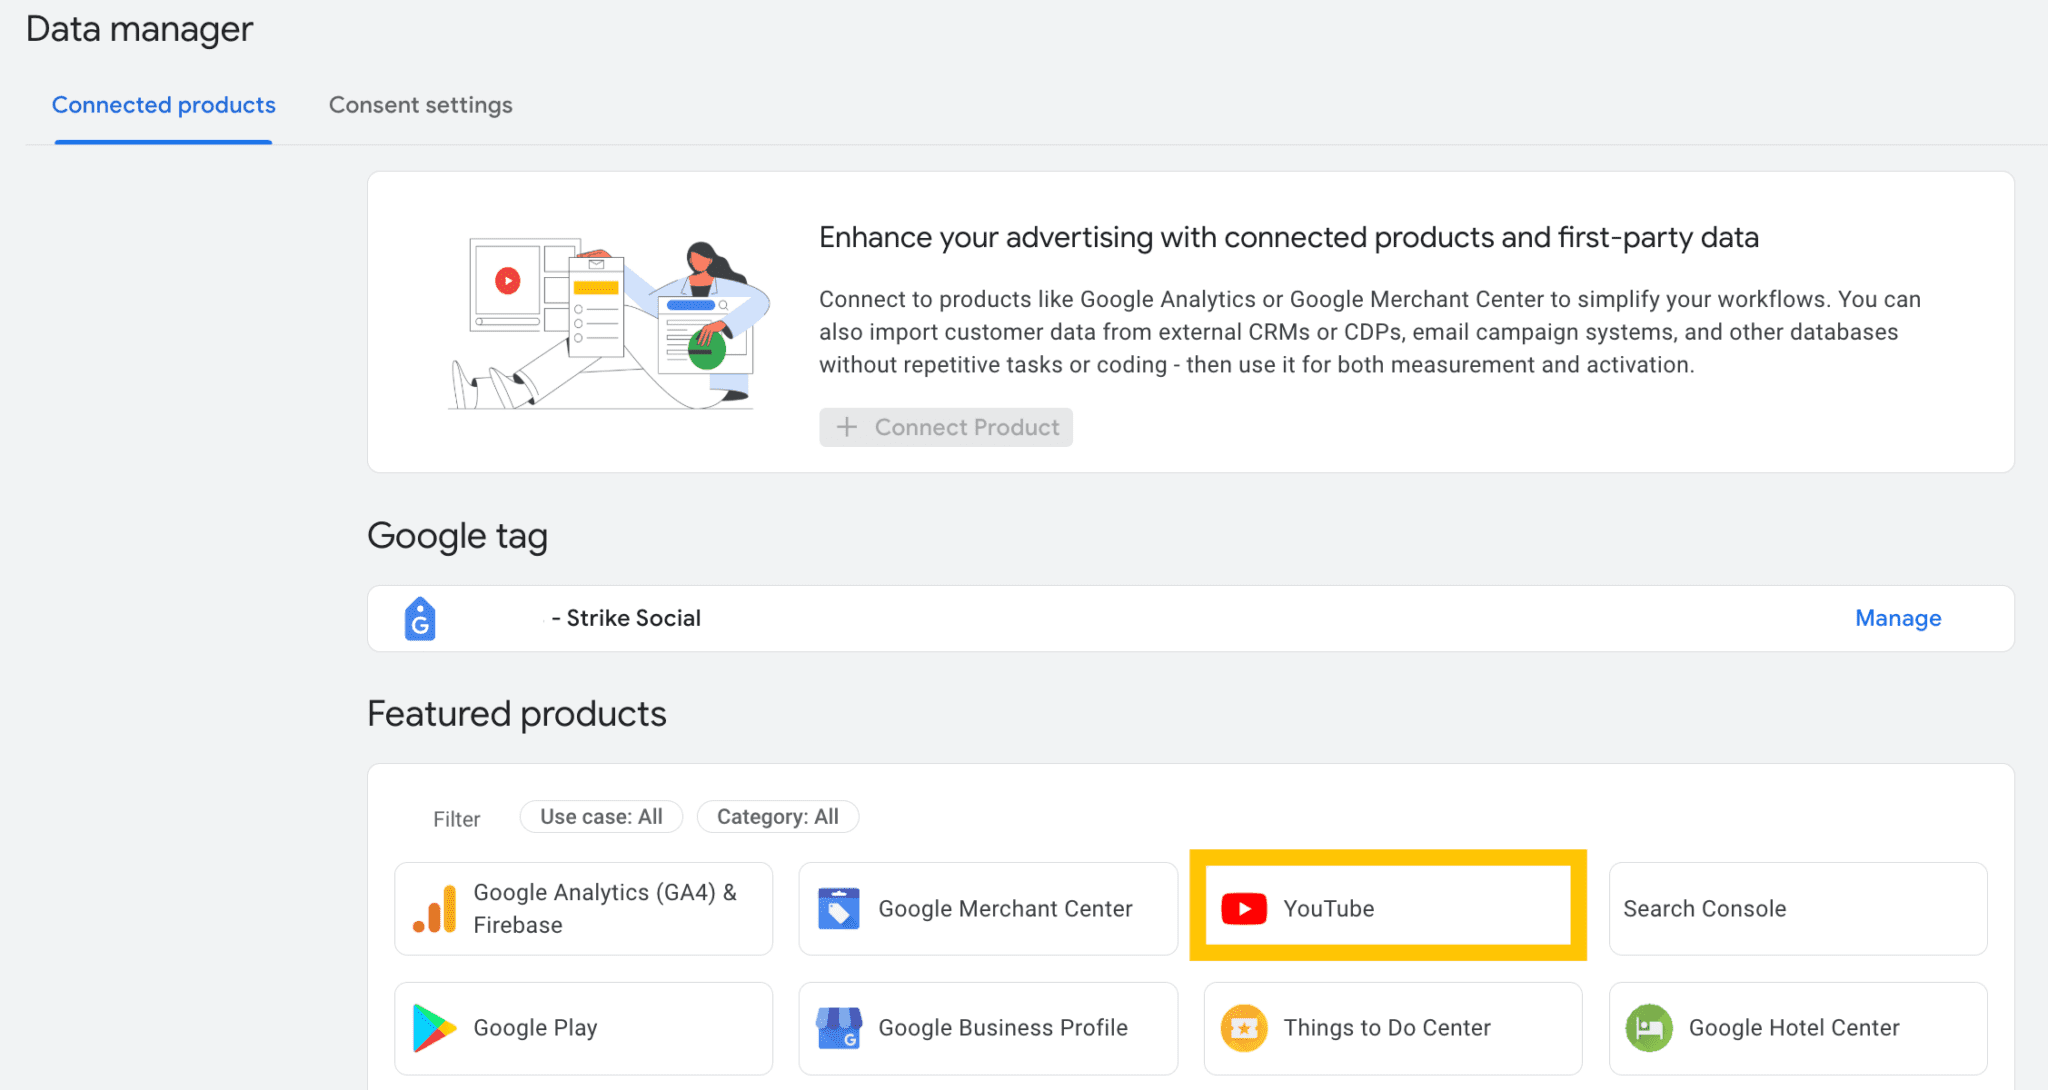The height and width of the screenshot is (1090, 2048).
Task: Click the Data manager page title
Action: [x=139, y=29]
